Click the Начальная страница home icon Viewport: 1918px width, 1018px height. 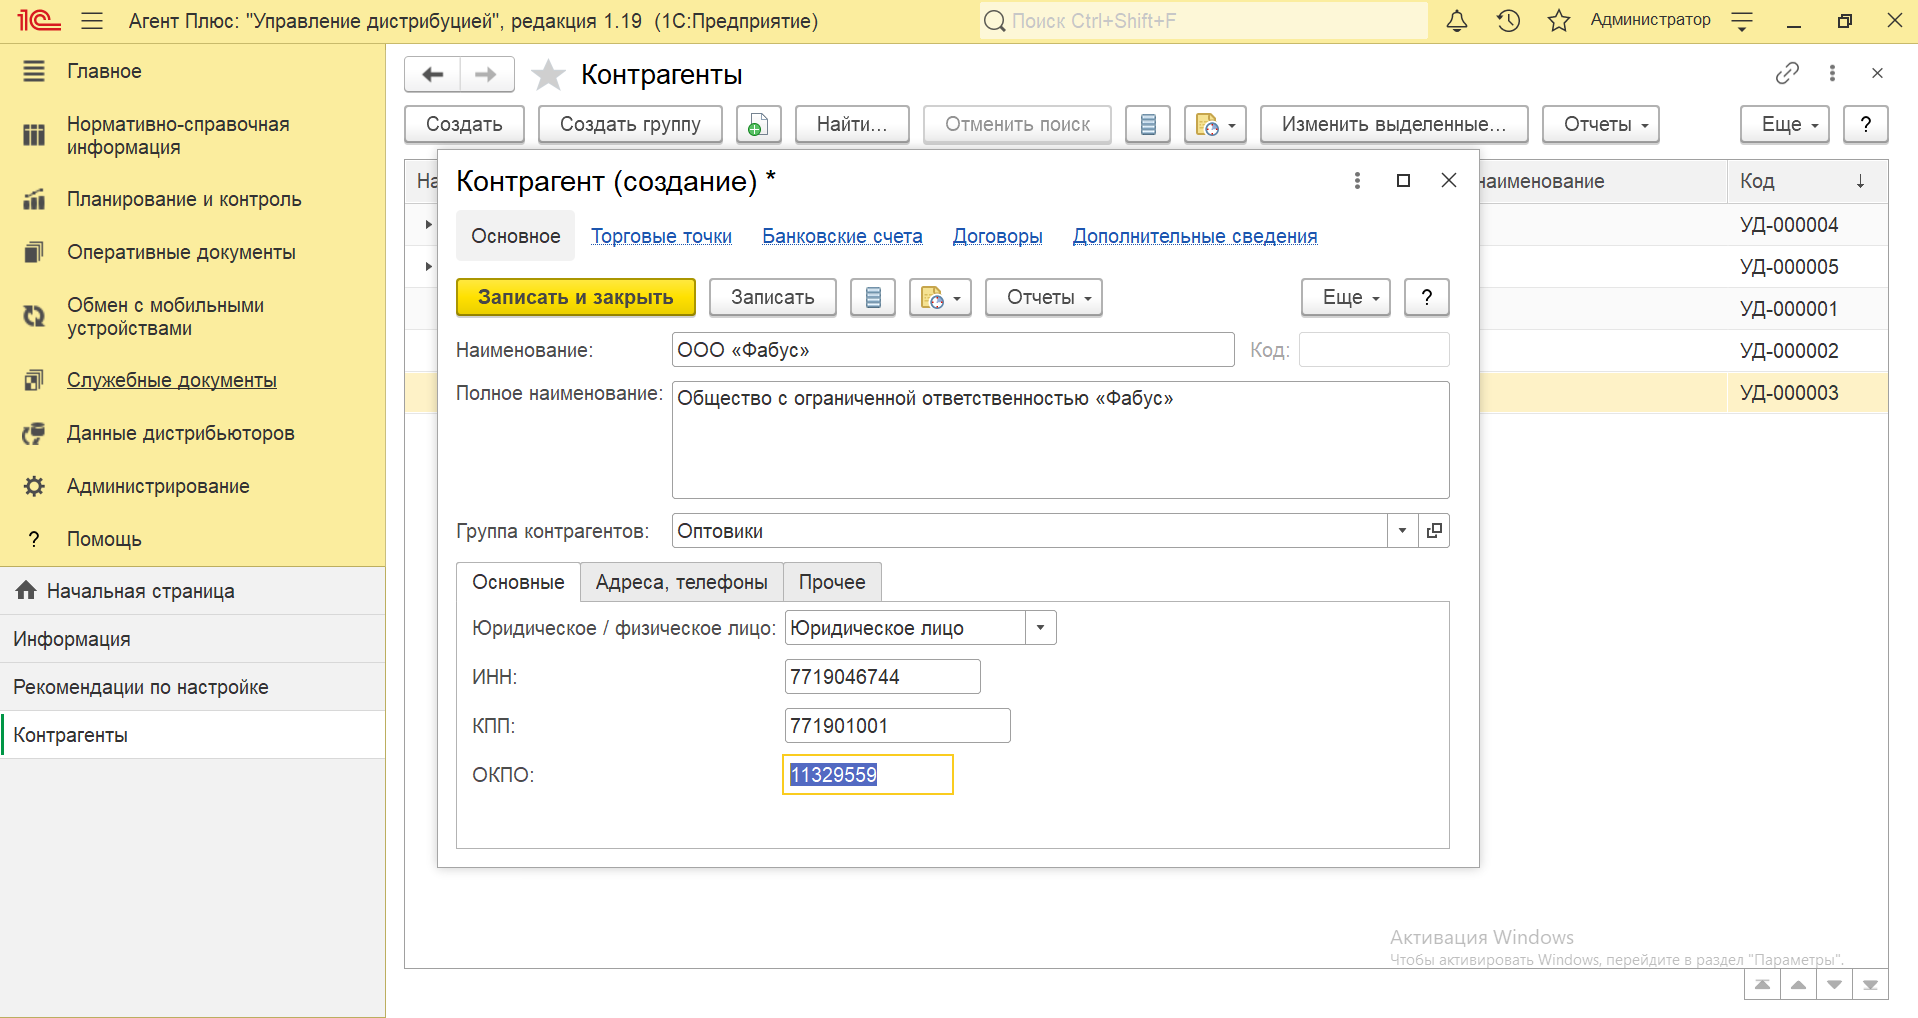(26, 591)
